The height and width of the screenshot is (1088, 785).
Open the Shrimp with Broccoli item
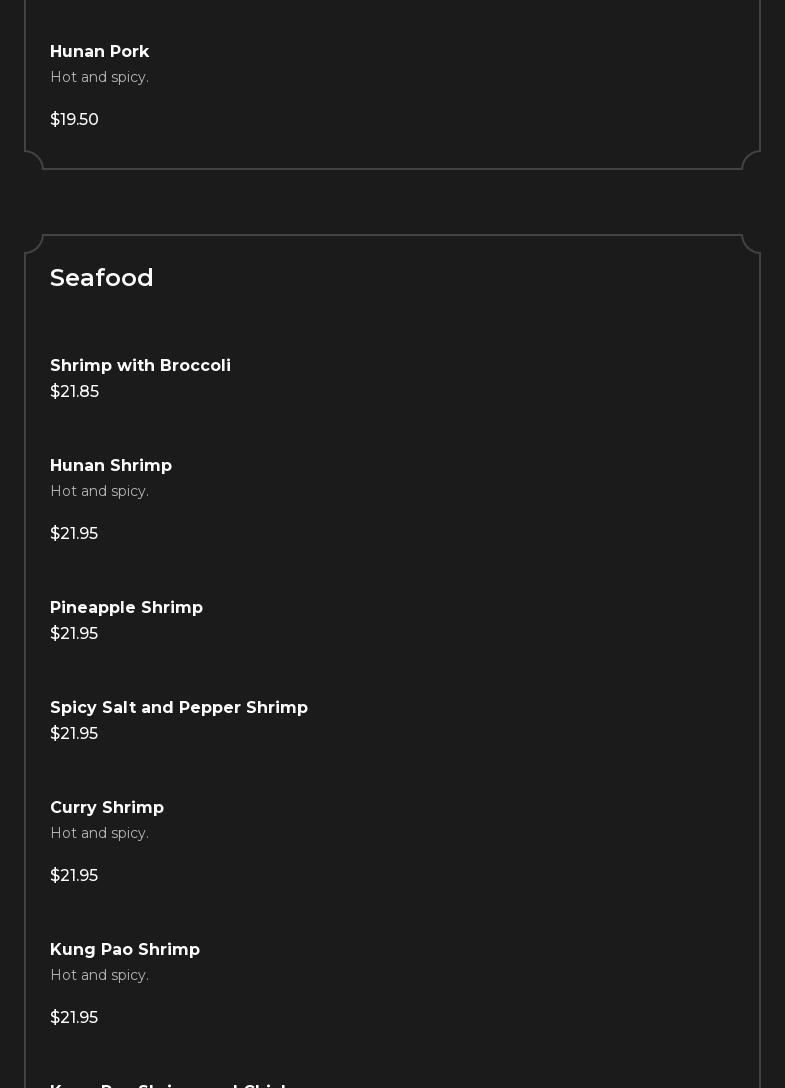coord(140,365)
